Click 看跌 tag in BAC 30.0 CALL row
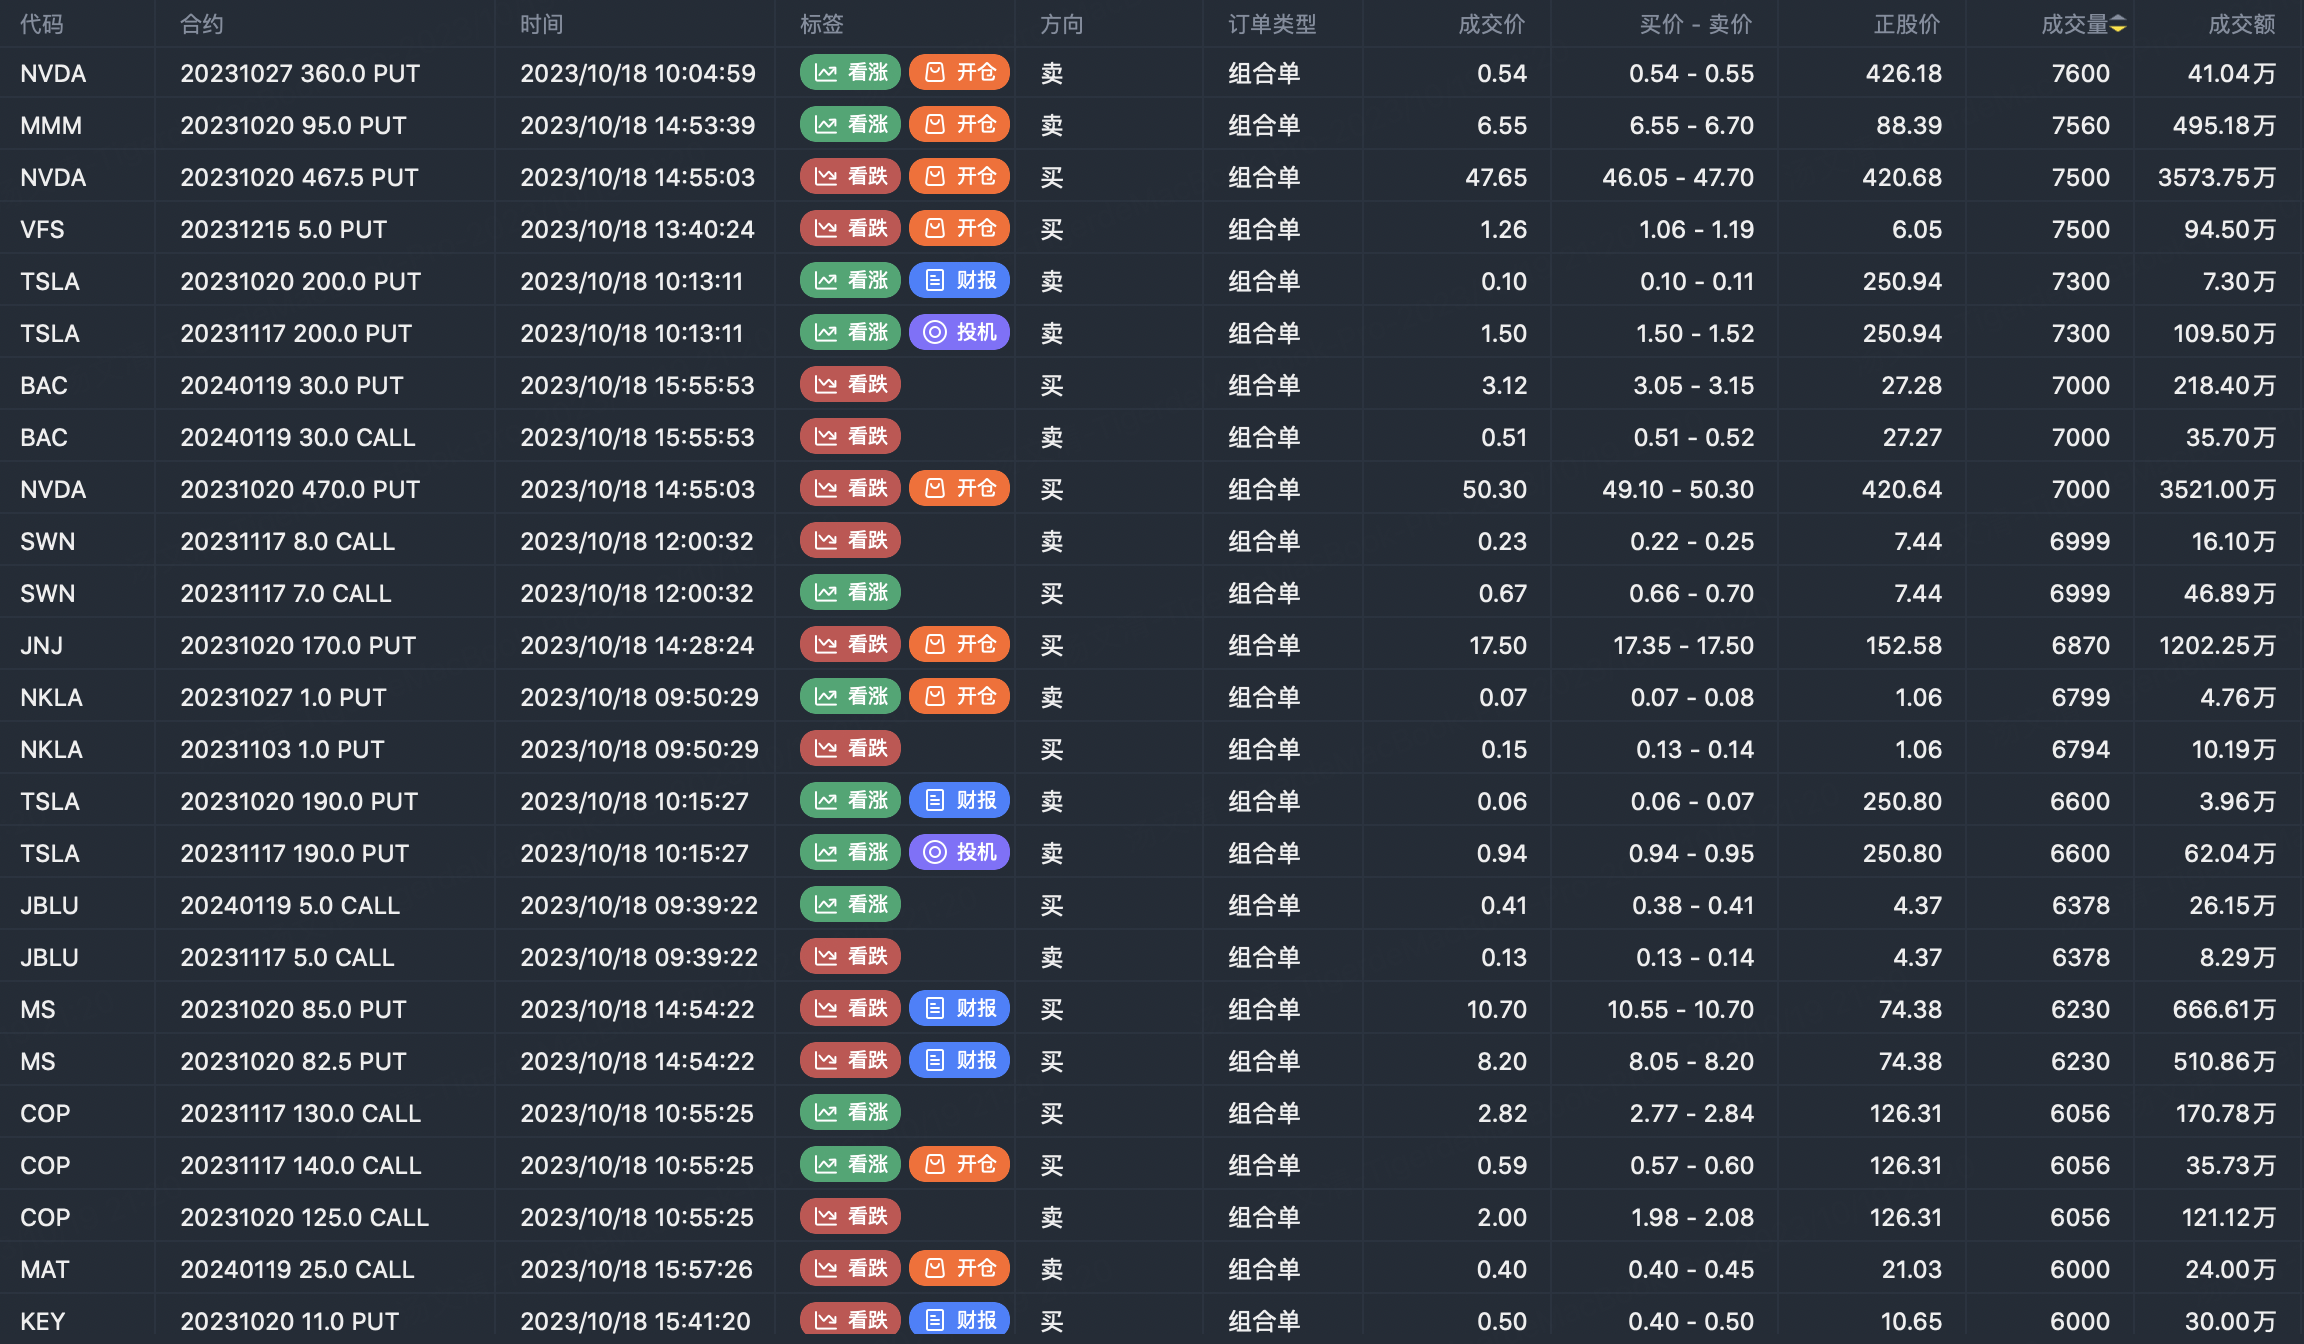 (851, 437)
